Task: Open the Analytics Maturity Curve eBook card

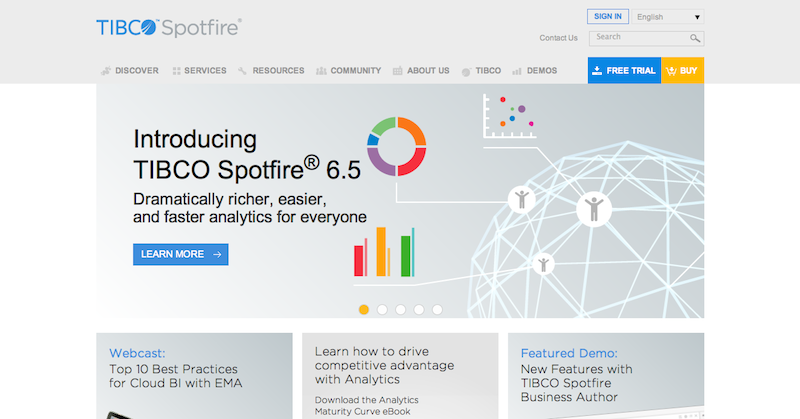Action: point(400,376)
